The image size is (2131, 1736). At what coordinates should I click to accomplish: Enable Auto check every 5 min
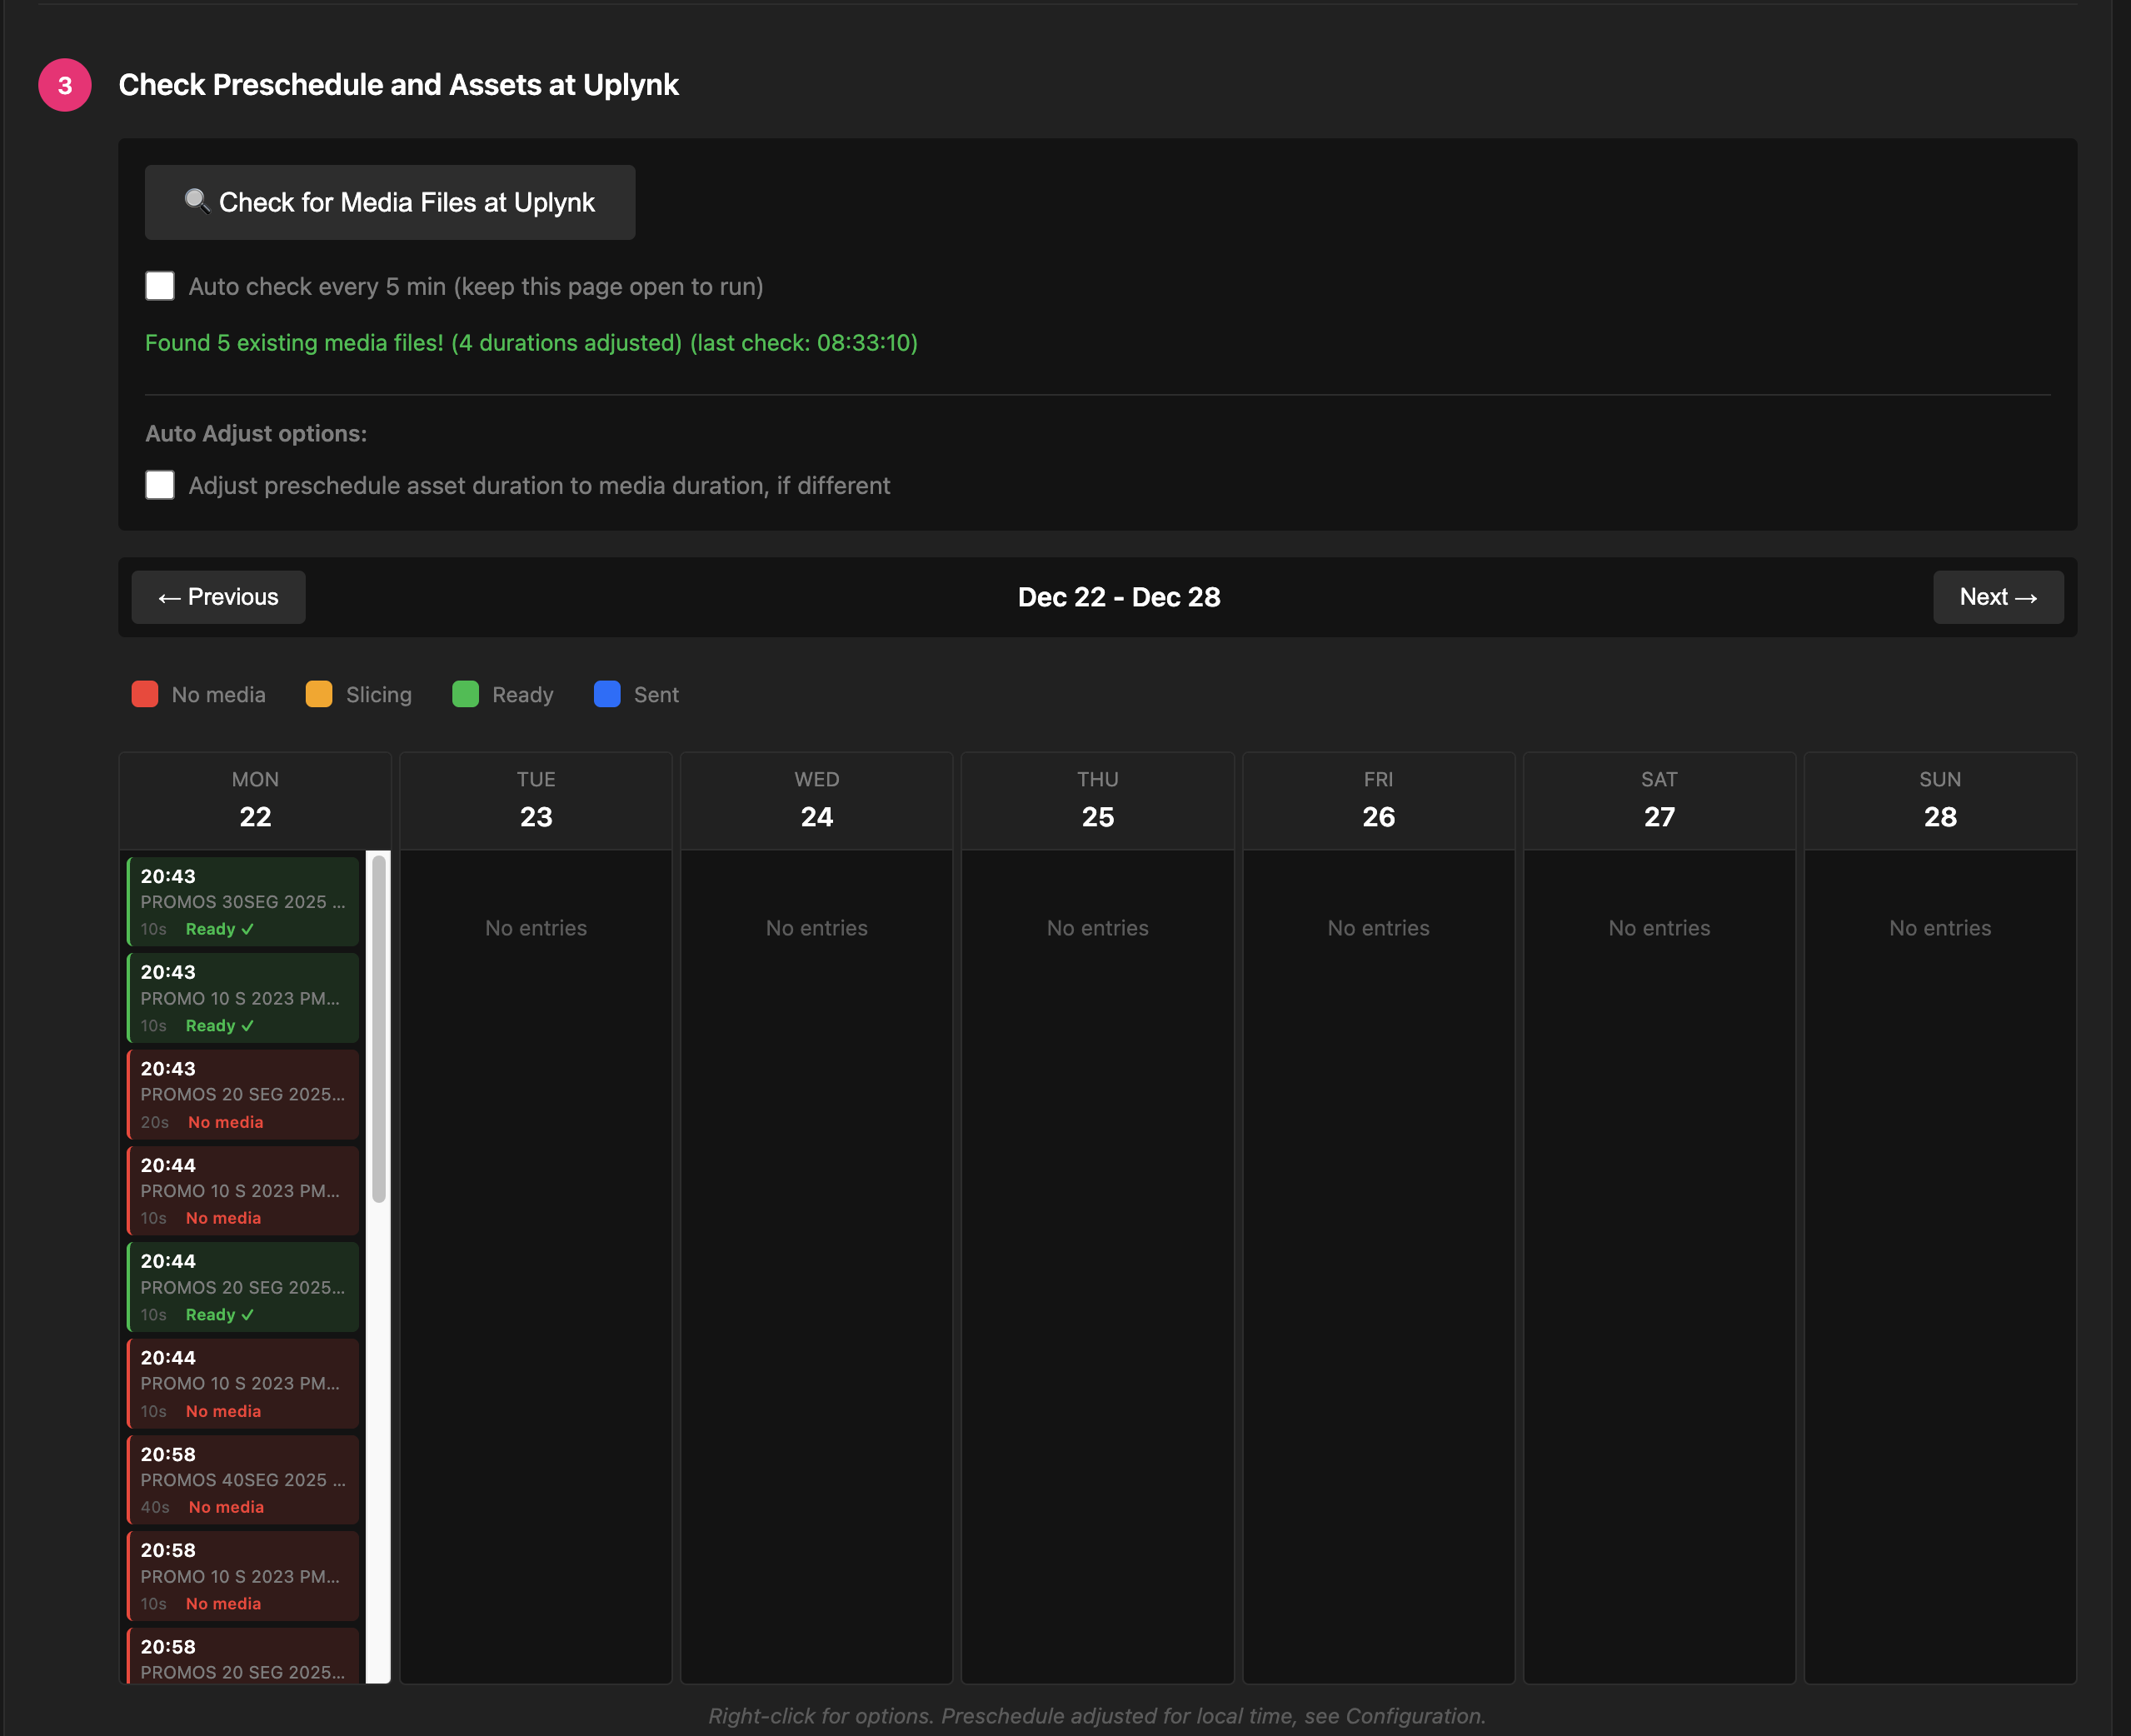[159, 286]
